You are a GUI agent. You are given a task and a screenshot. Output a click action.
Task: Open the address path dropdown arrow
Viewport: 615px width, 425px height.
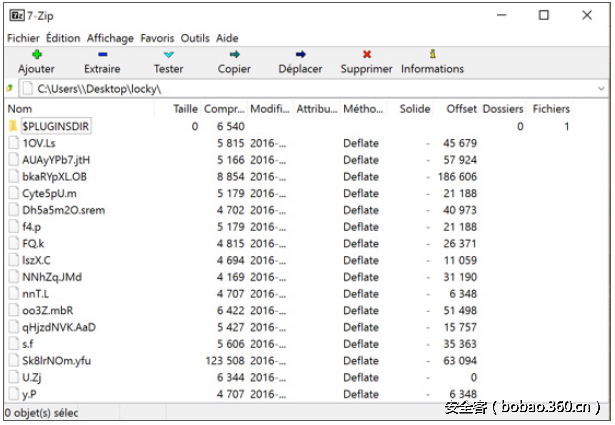point(600,89)
